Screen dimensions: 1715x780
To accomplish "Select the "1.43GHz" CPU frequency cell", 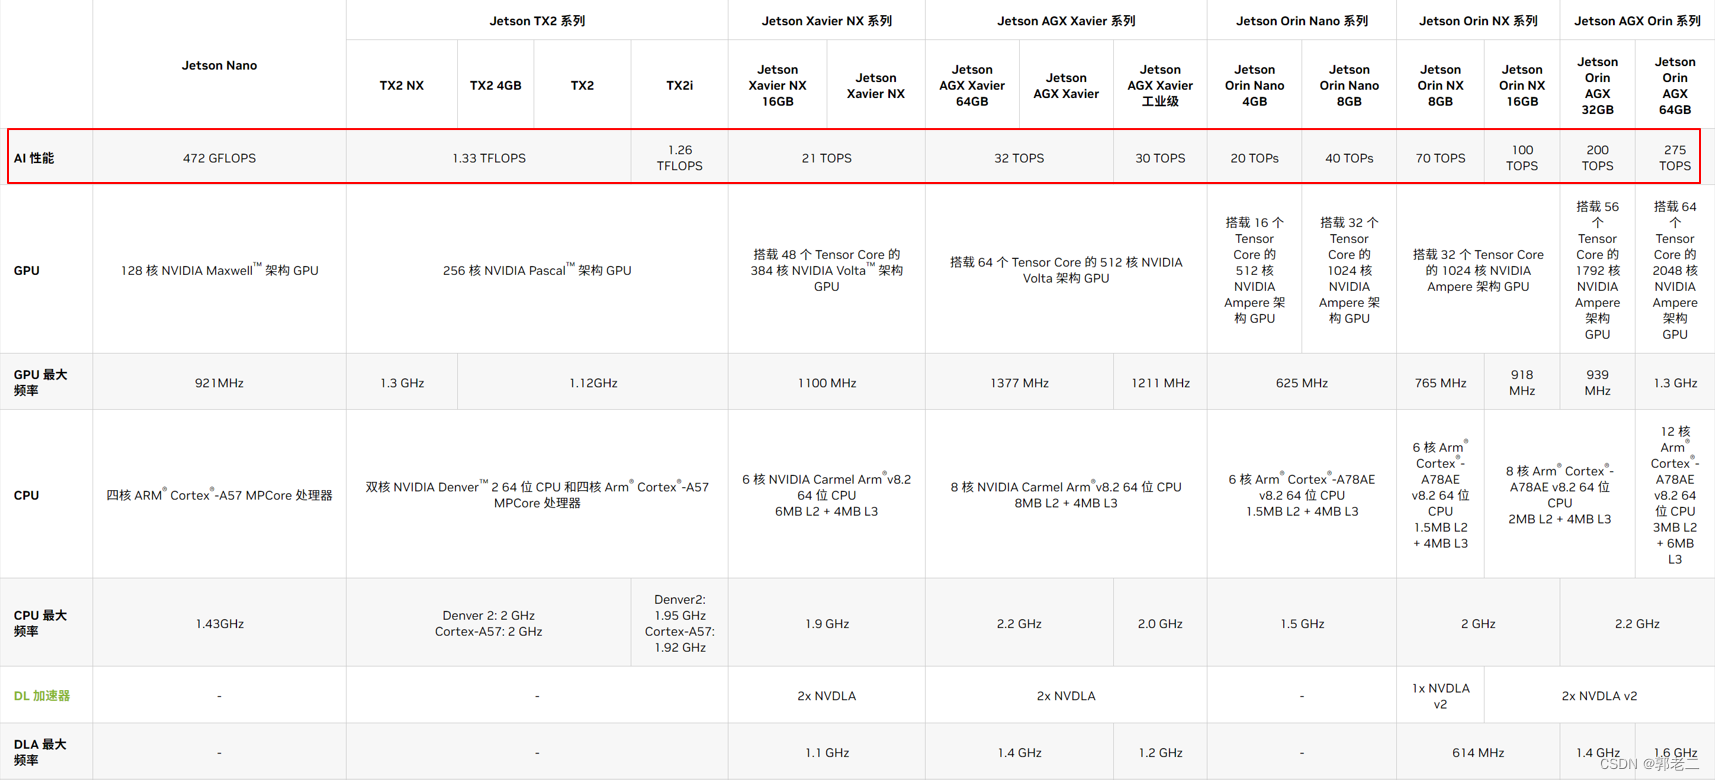I will click(219, 624).
